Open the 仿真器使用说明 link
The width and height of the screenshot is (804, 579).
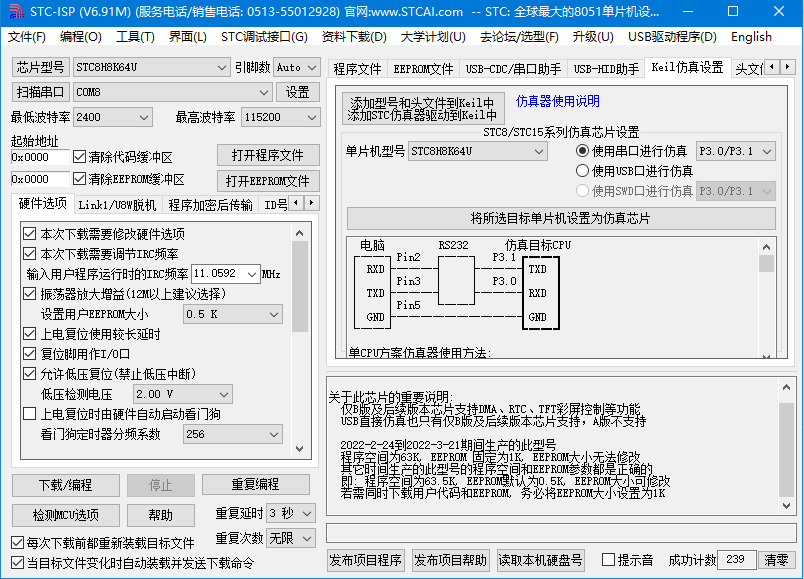pos(557,102)
